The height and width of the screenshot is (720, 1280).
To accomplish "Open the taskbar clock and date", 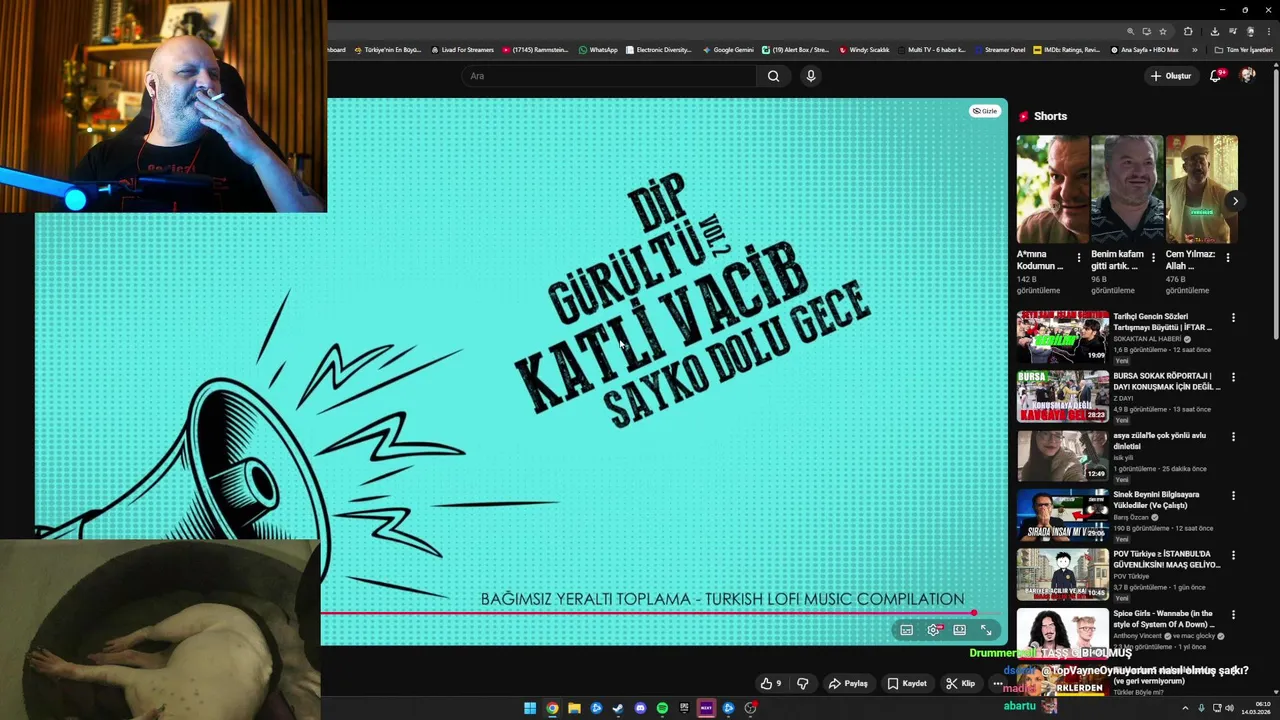I will point(1255,708).
